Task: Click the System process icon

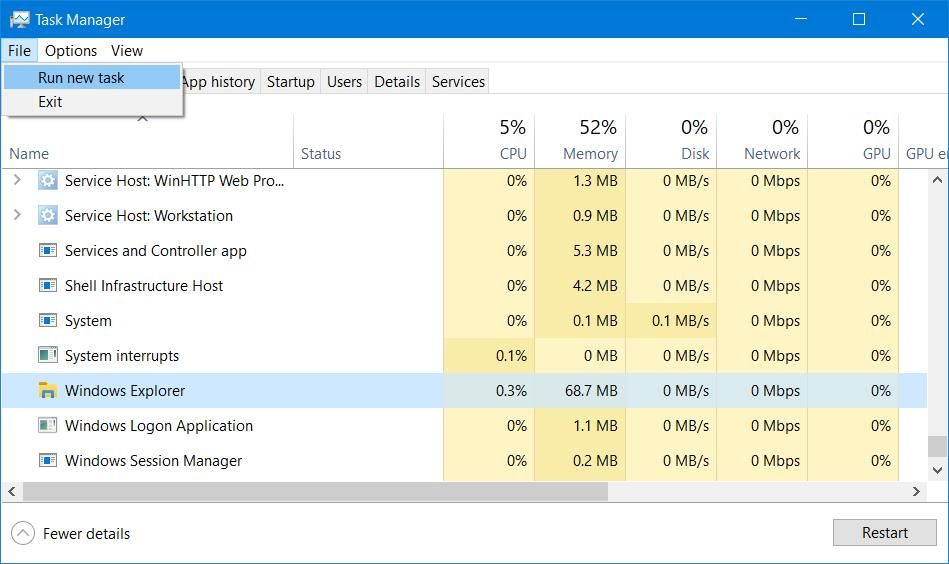Action: point(48,320)
